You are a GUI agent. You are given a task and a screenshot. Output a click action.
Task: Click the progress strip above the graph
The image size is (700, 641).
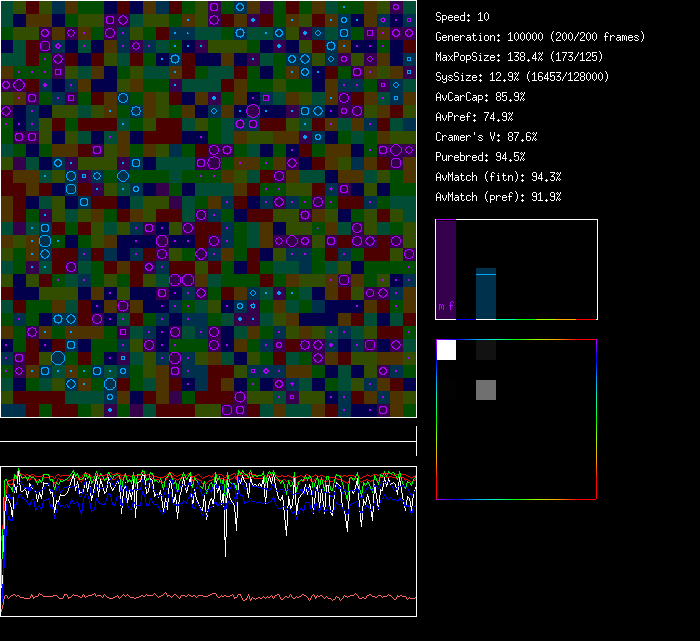pos(208,441)
